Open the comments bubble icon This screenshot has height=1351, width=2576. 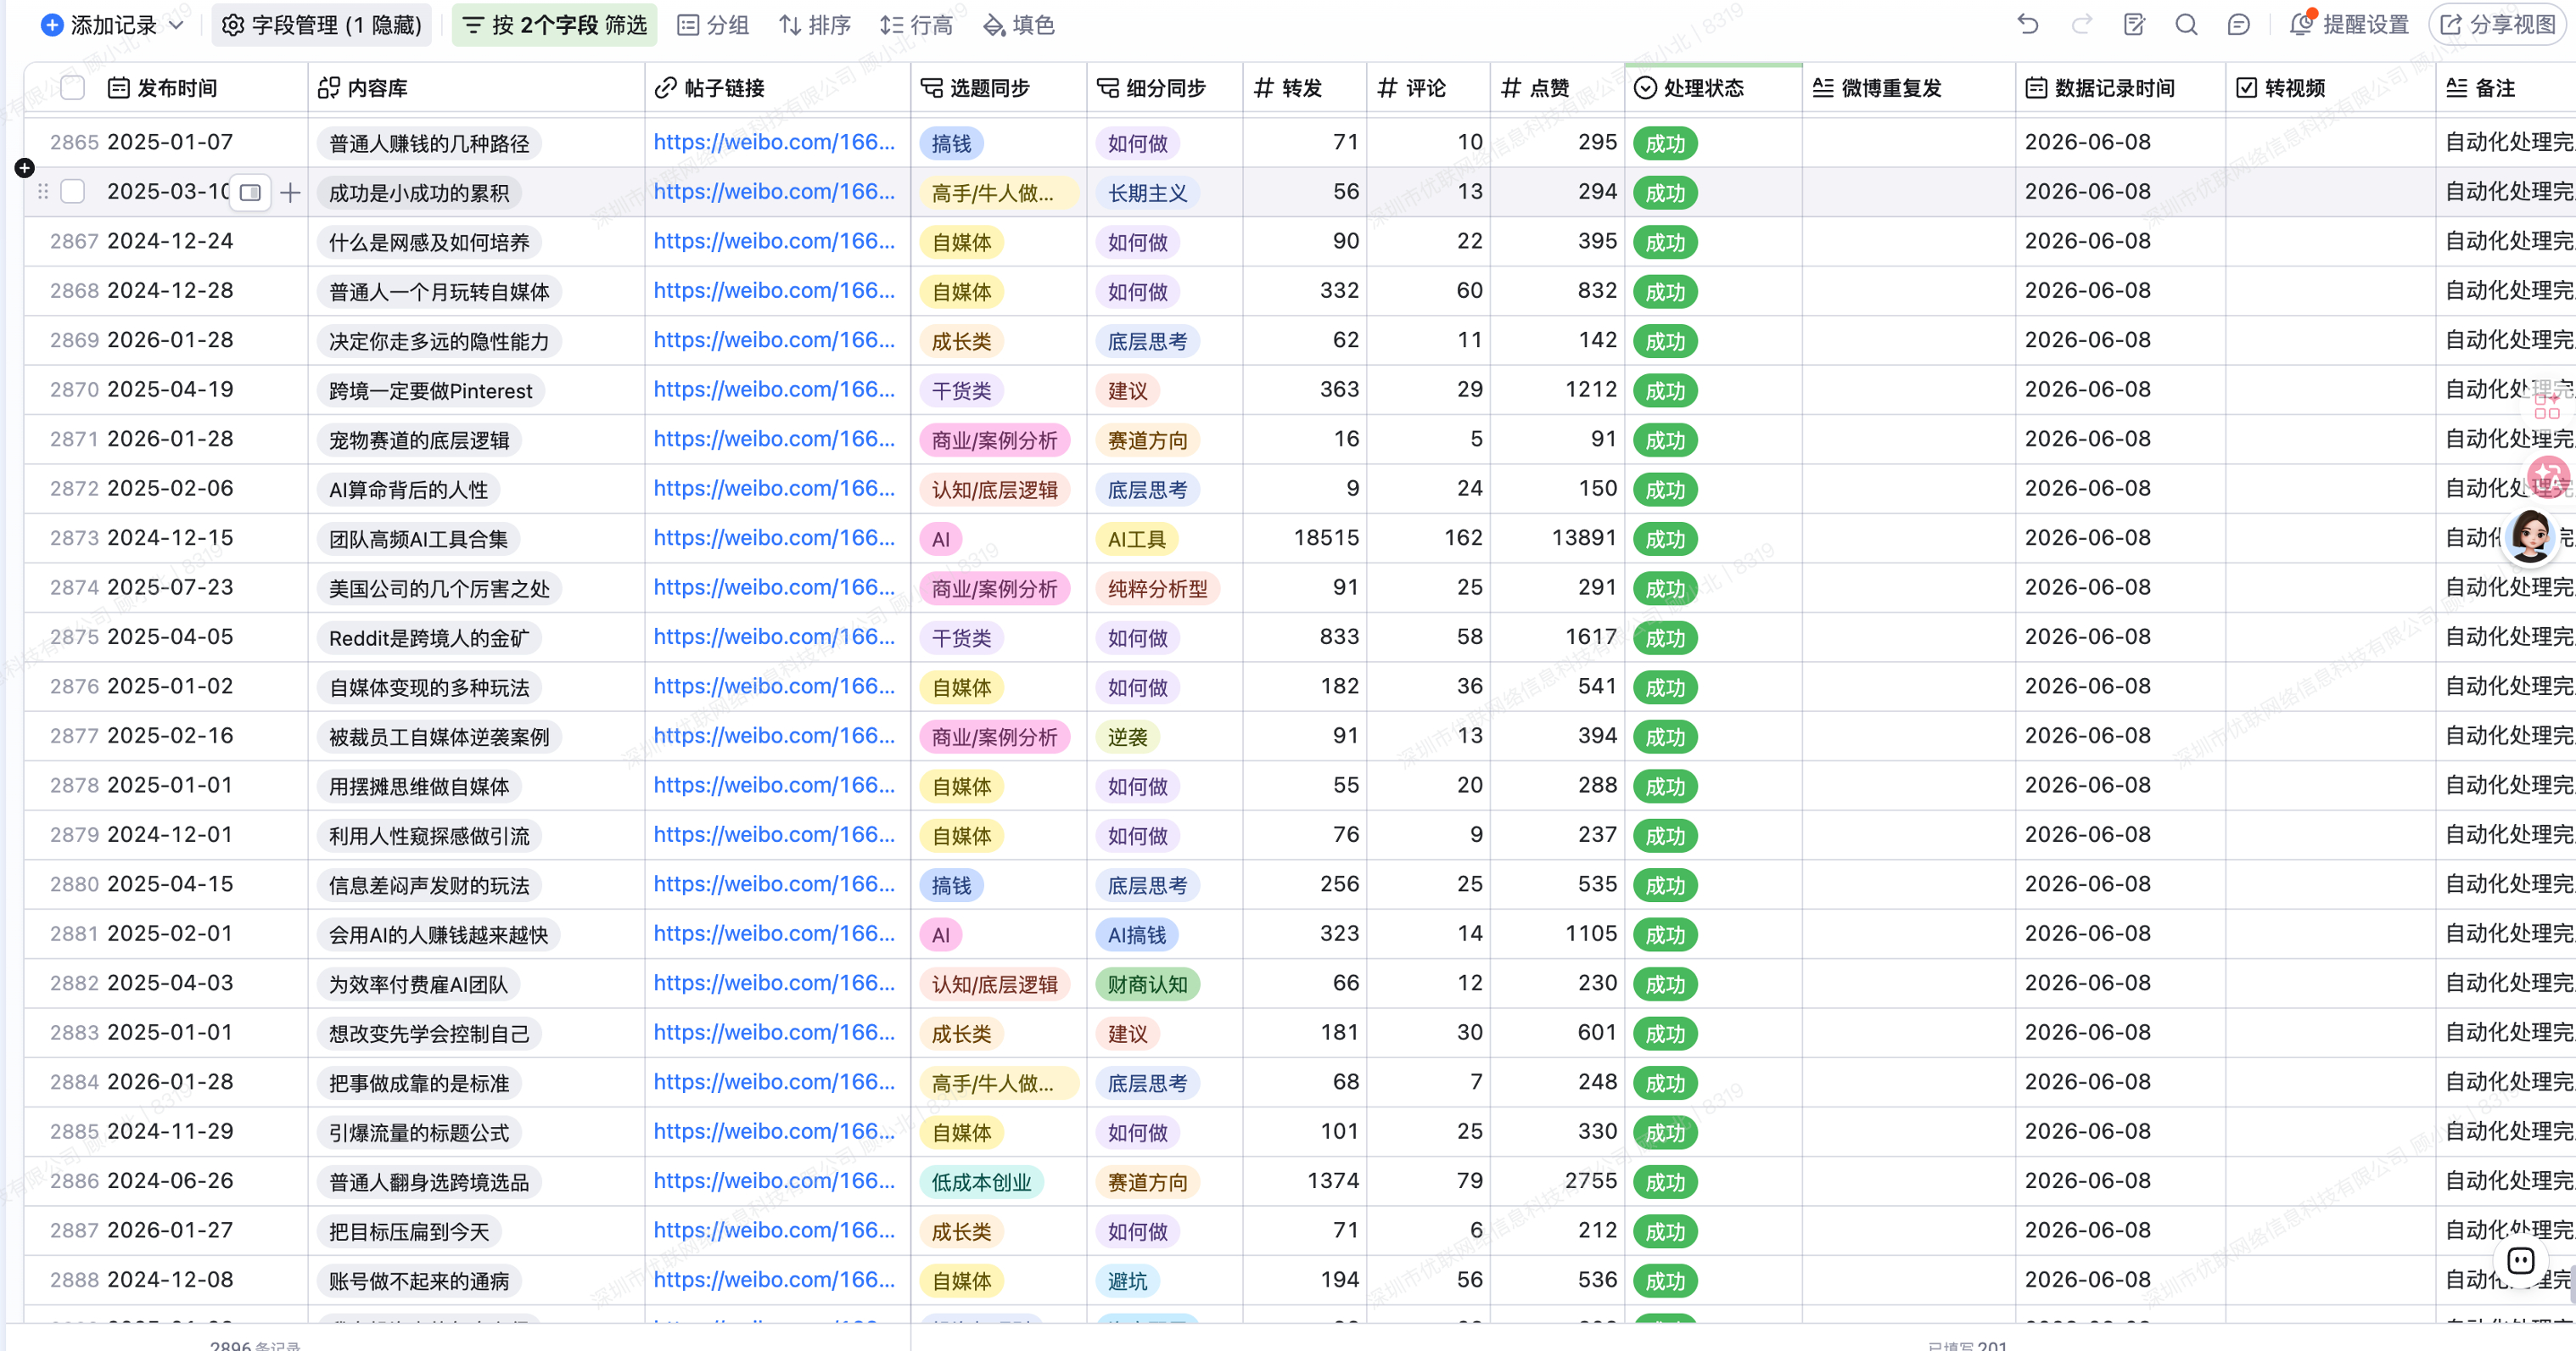tap(2238, 24)
